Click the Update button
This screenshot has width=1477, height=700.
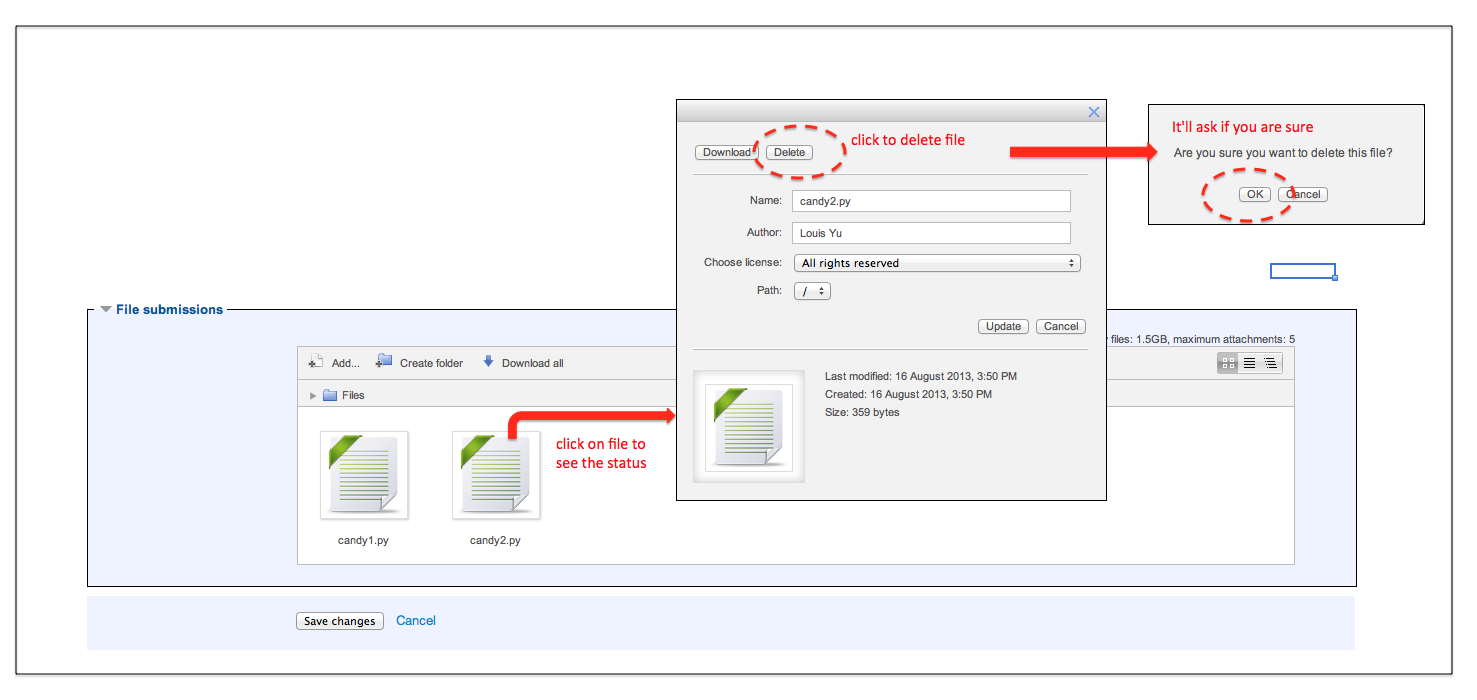(1003, 326)
